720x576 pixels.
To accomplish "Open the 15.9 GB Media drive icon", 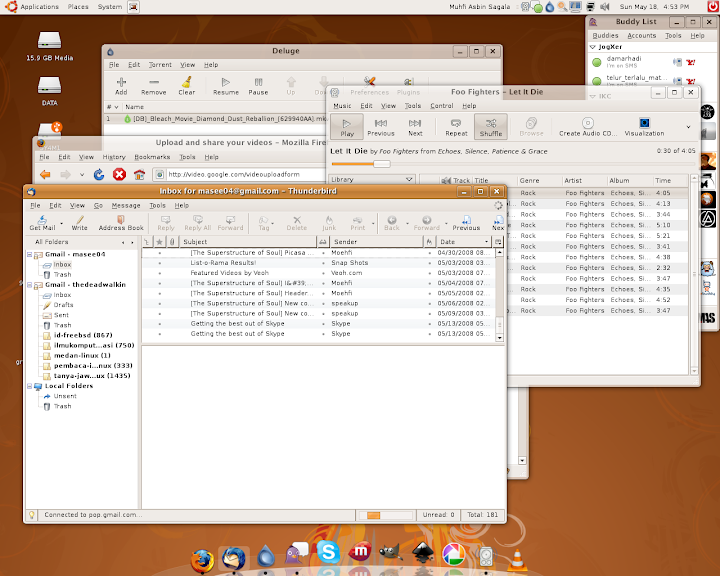I will click(x=50, y=45).
